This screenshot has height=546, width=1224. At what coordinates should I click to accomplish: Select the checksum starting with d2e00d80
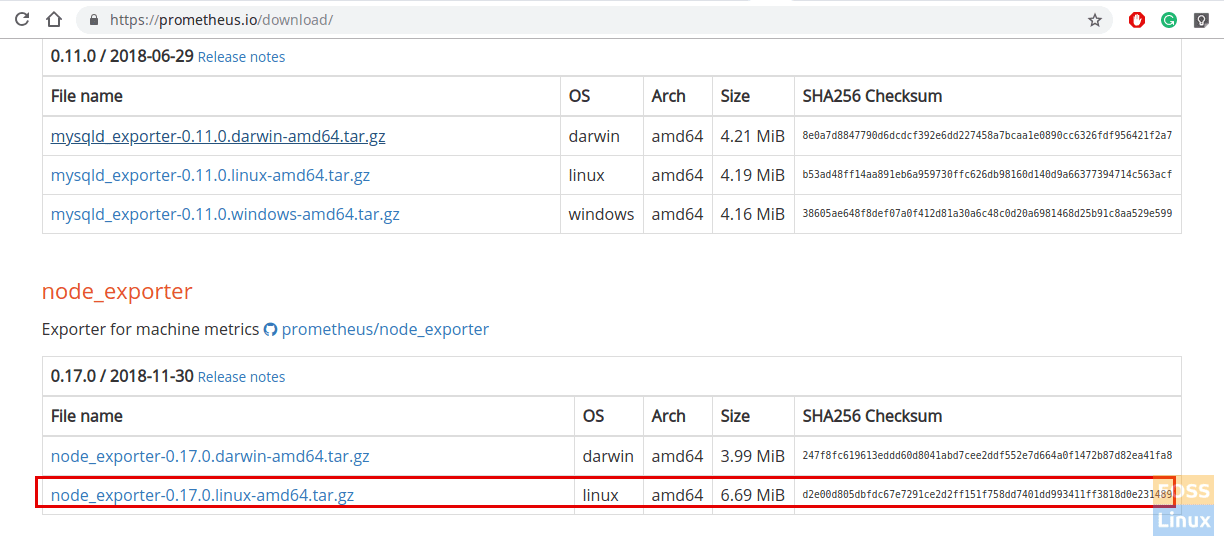click(x=987, y=495)
